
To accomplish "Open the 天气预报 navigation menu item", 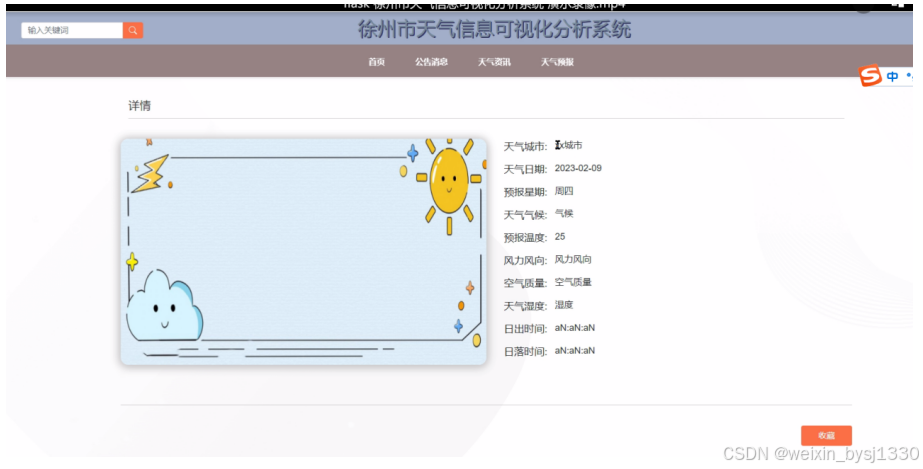I will point(557,62).
